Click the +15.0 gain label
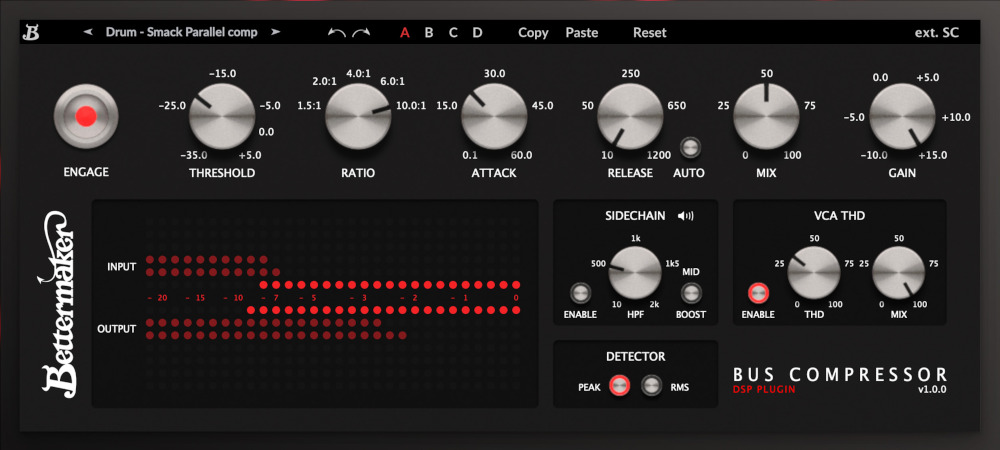Viewport: 1000px width, 450px height. [932, 155]
